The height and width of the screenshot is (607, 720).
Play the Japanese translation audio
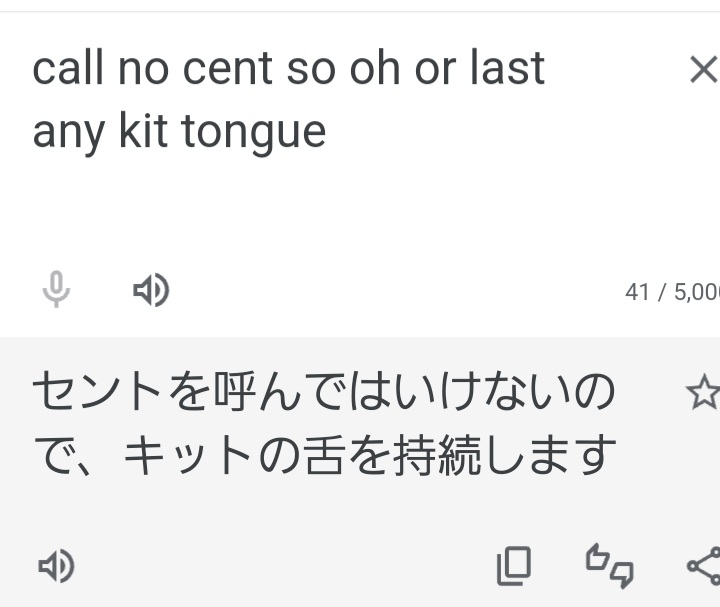pos(56,567)
